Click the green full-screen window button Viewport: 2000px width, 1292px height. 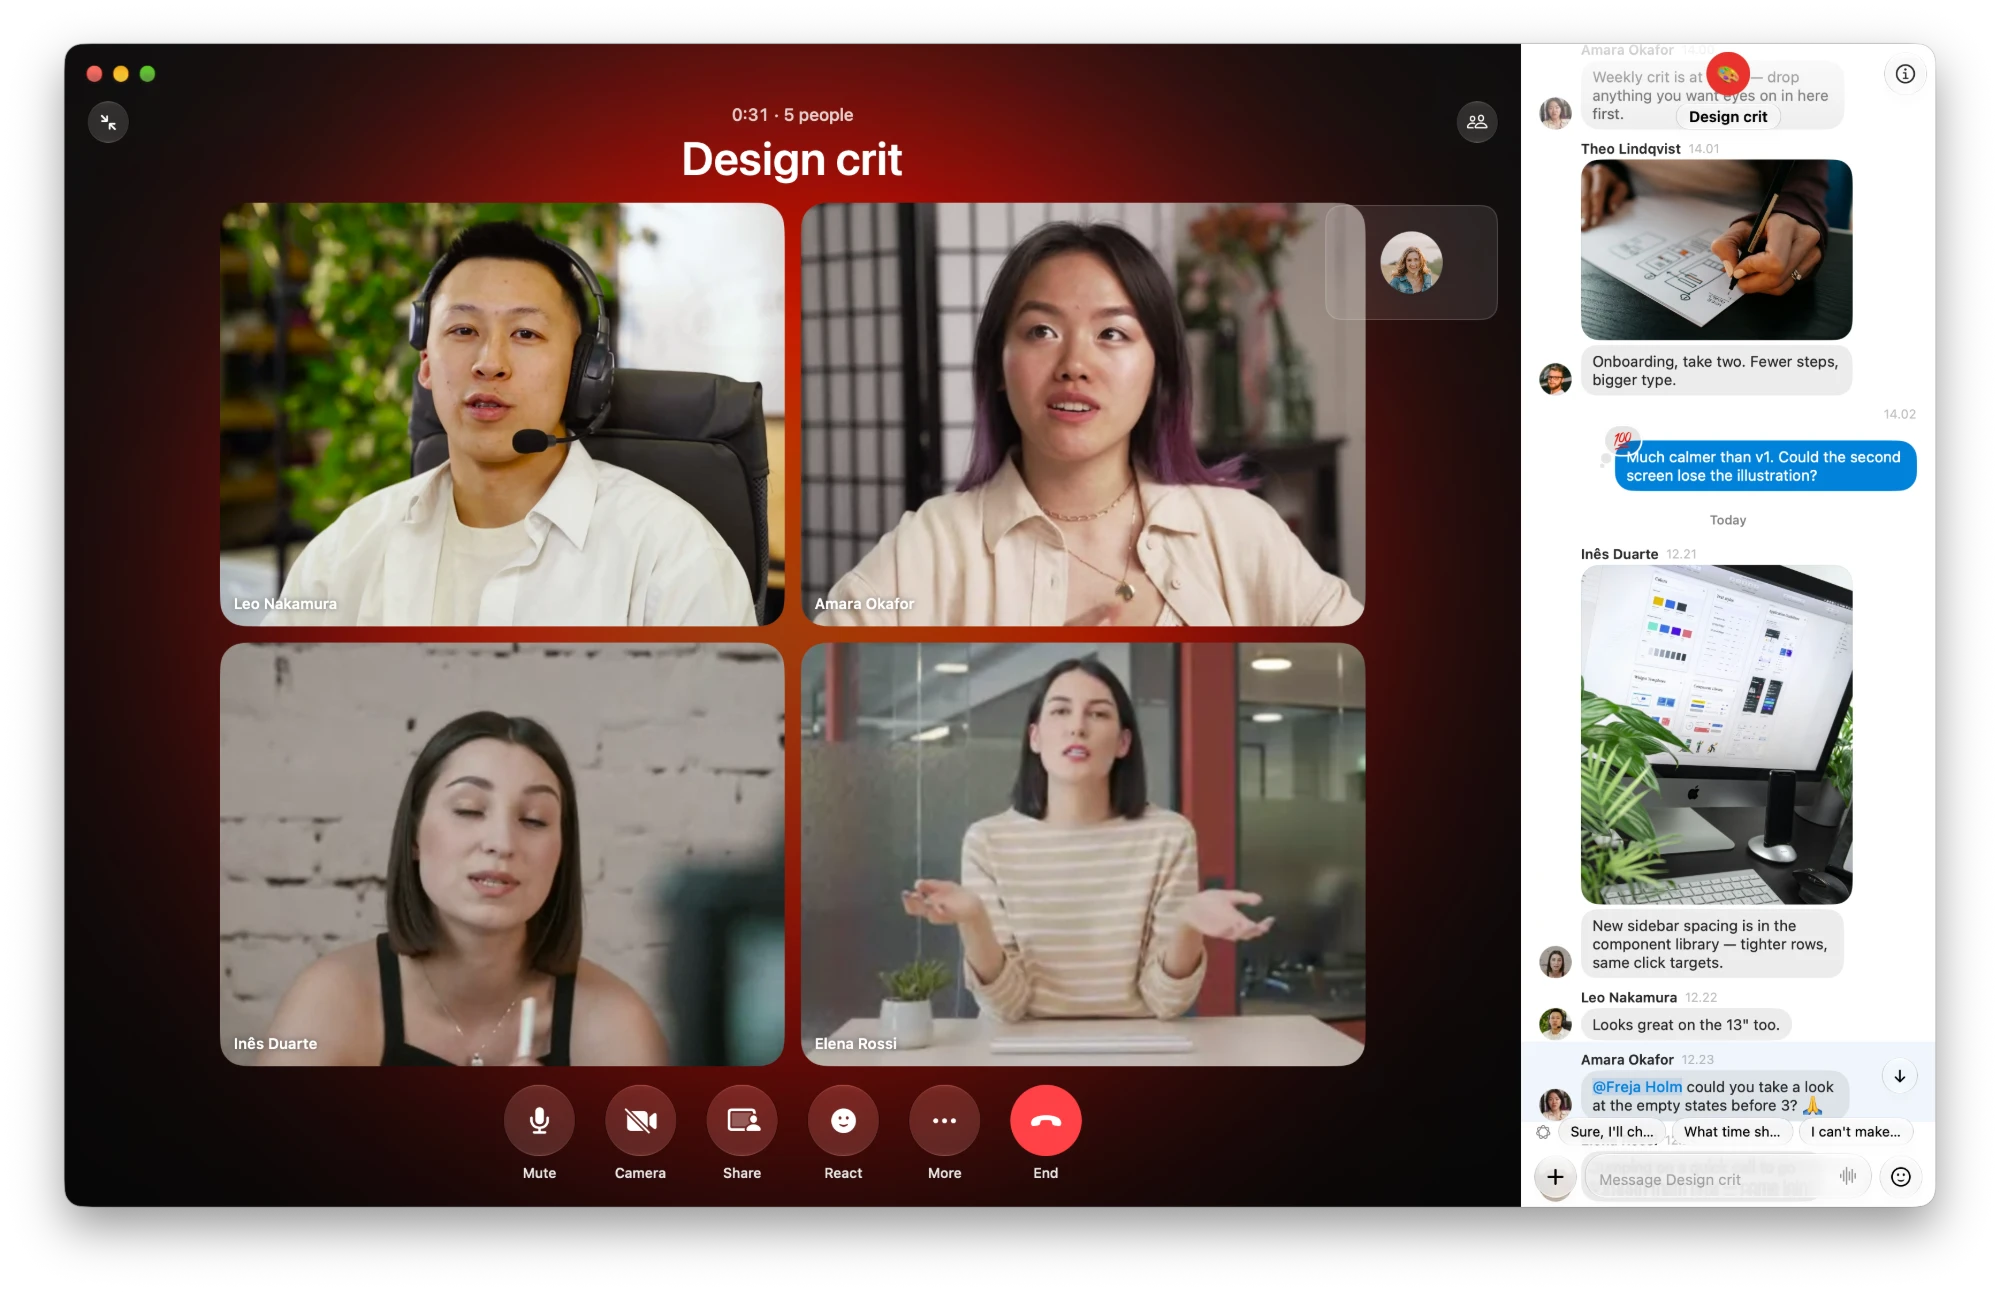click(x=148, y=74)
